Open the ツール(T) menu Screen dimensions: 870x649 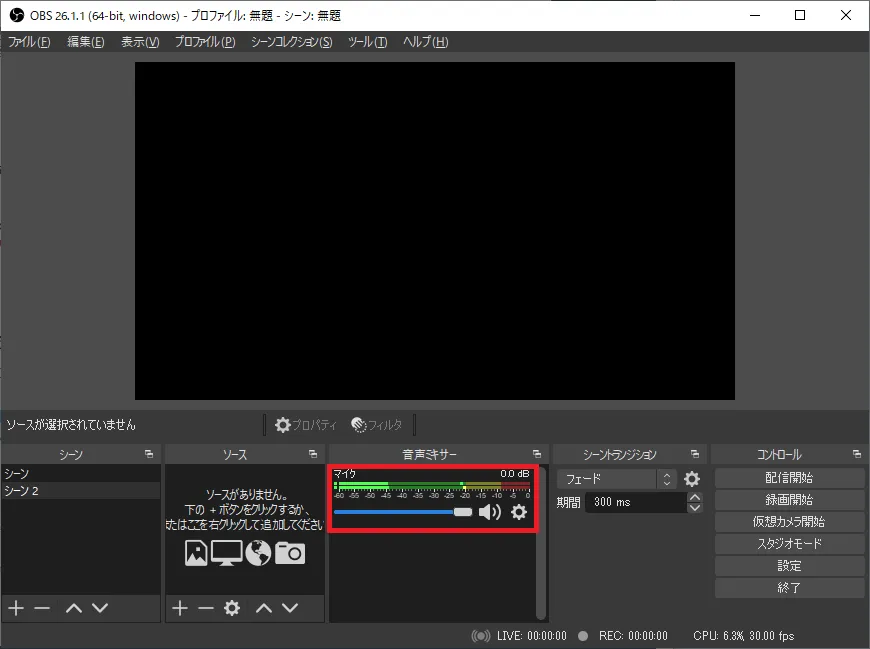click(367, 42)
